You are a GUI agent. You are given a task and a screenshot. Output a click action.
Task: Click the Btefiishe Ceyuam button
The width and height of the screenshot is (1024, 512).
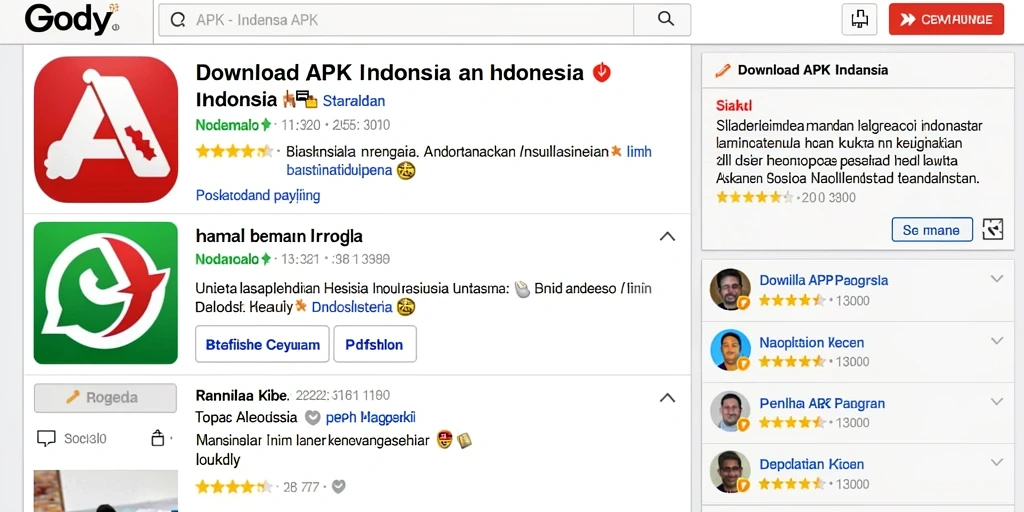263,344
